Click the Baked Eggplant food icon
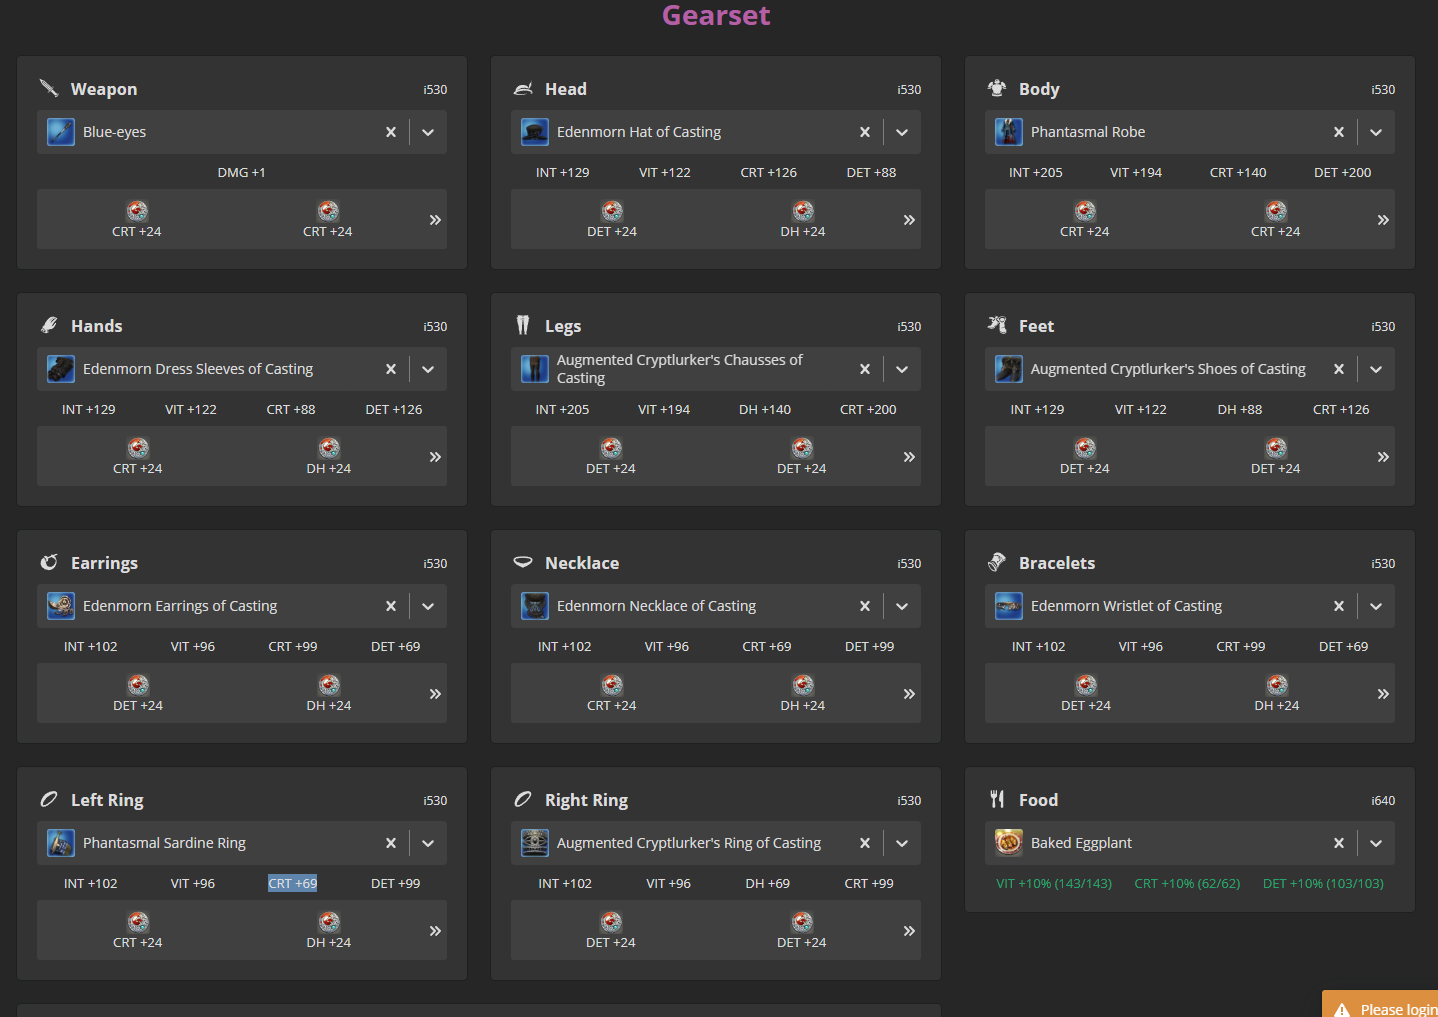1438x1017 pixels. click(1009, 843)
